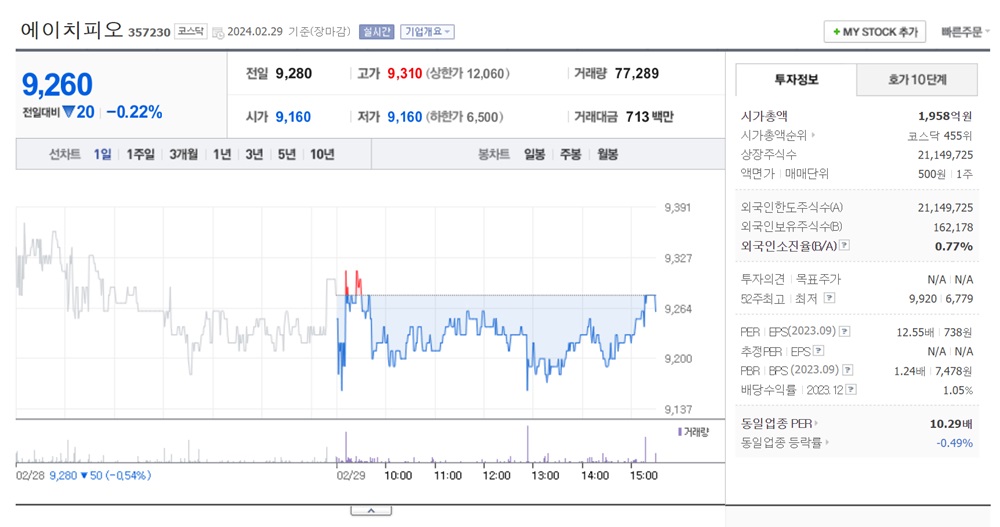The image size is (1000, 527).
Task: Click help icon next to 외국인소진율(B/A)
Action: 844,245
